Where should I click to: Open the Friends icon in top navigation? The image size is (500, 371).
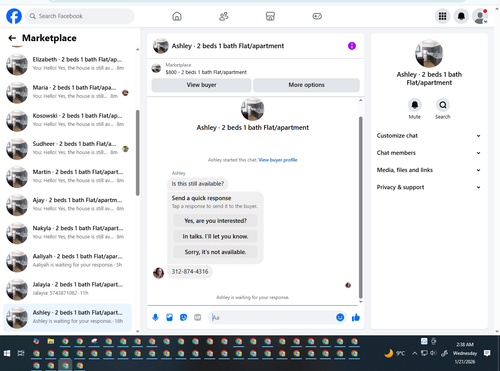pyautogui.click(x=224, y=16)
